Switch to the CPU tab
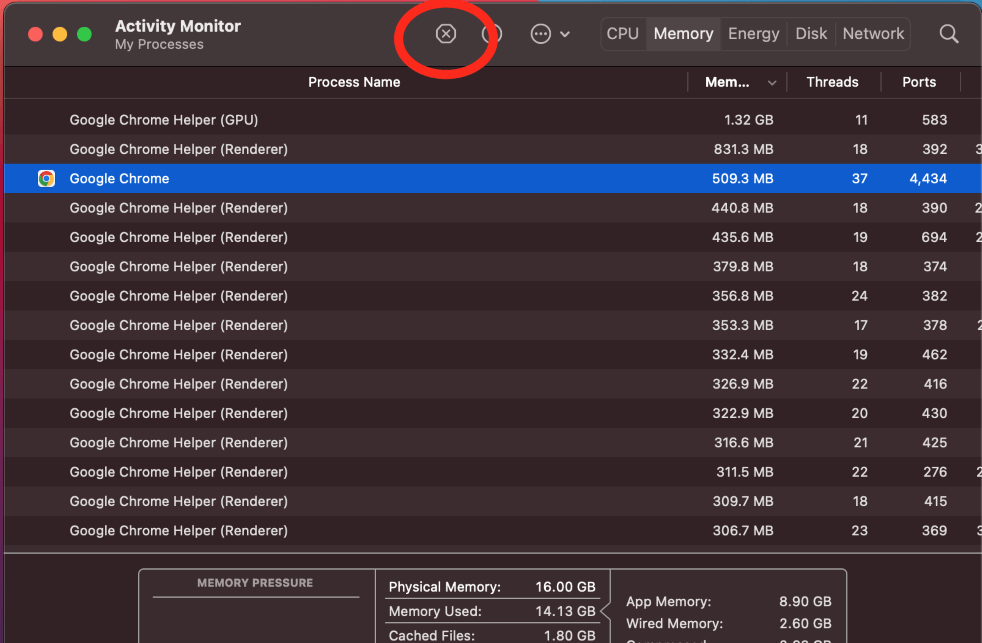The width and height of the screenshot is (982, 643). [623, 34]
